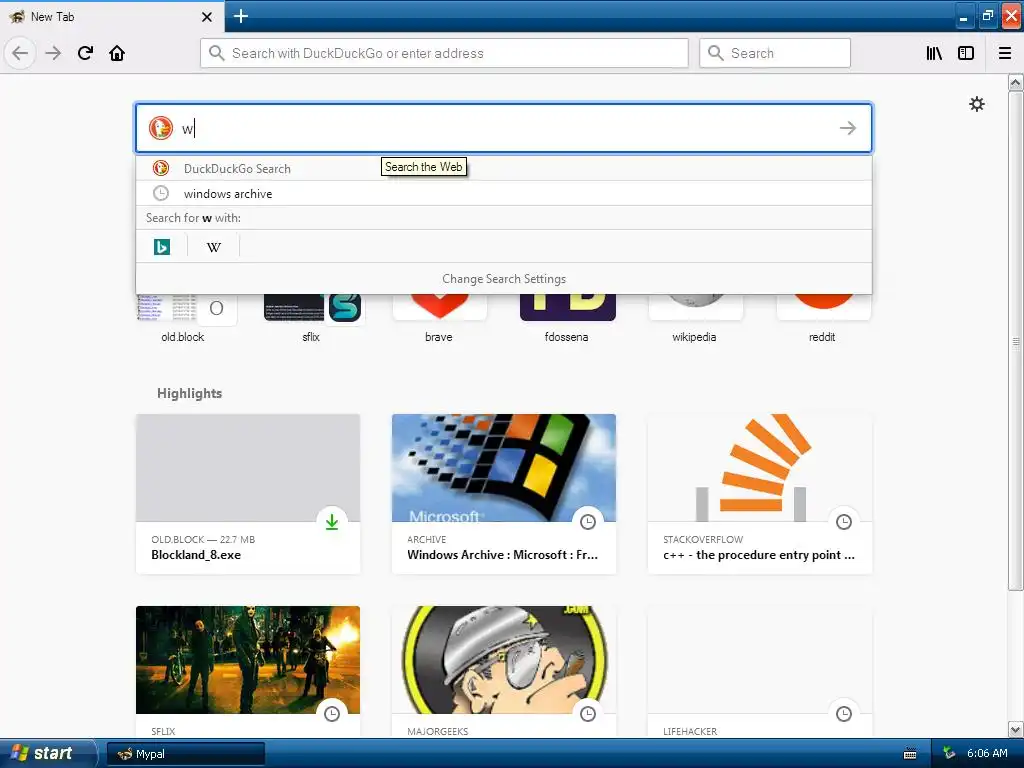This screenshot has height=768, width=1024.
Task: Click history clock icon on Stack Overflow card
Action: (844, 522)
